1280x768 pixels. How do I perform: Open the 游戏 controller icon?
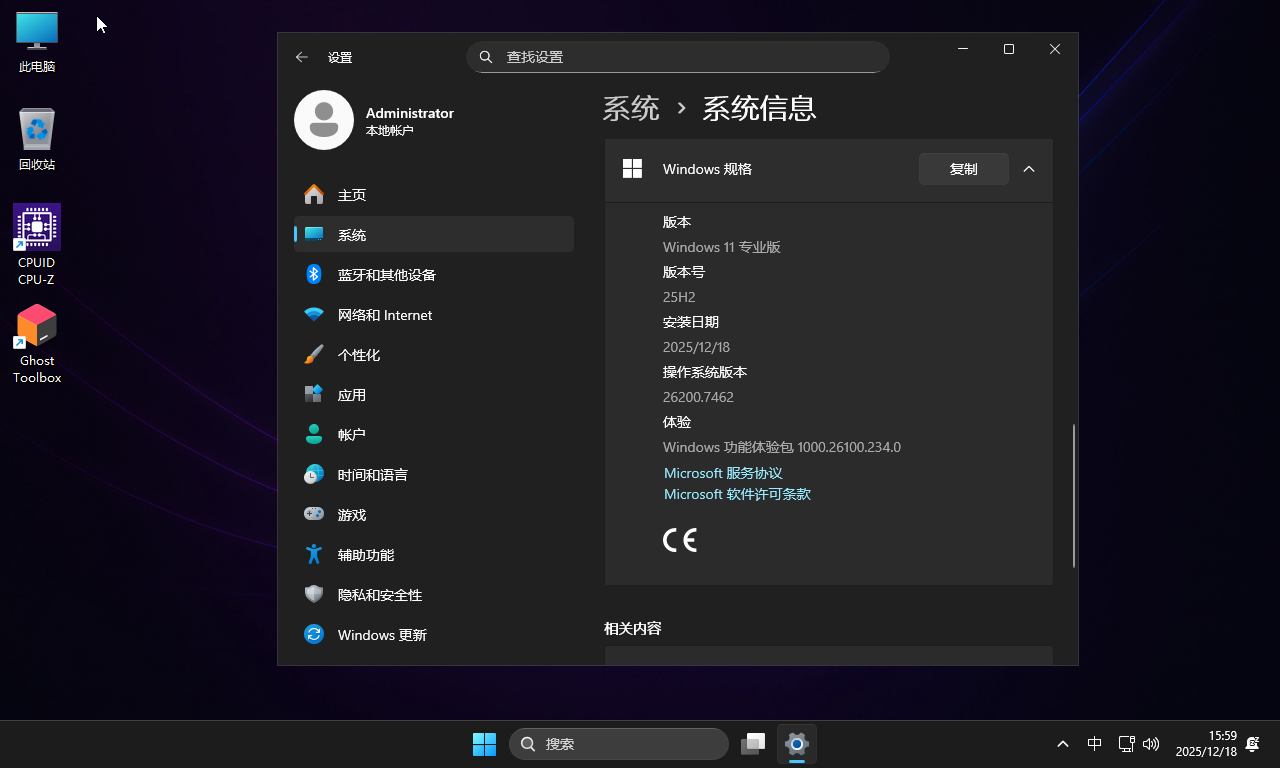[x=314, y=515]
